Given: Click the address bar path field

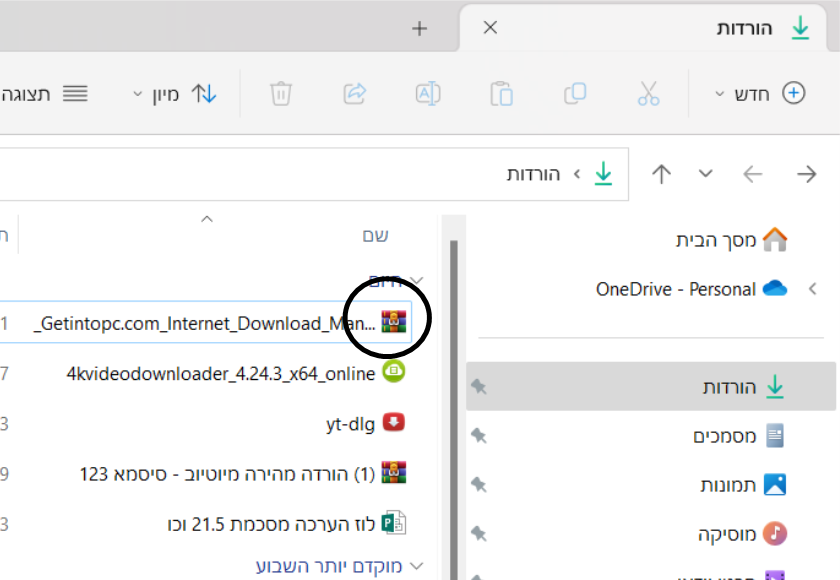Looking at the screenshot, I should pos(314,174).
